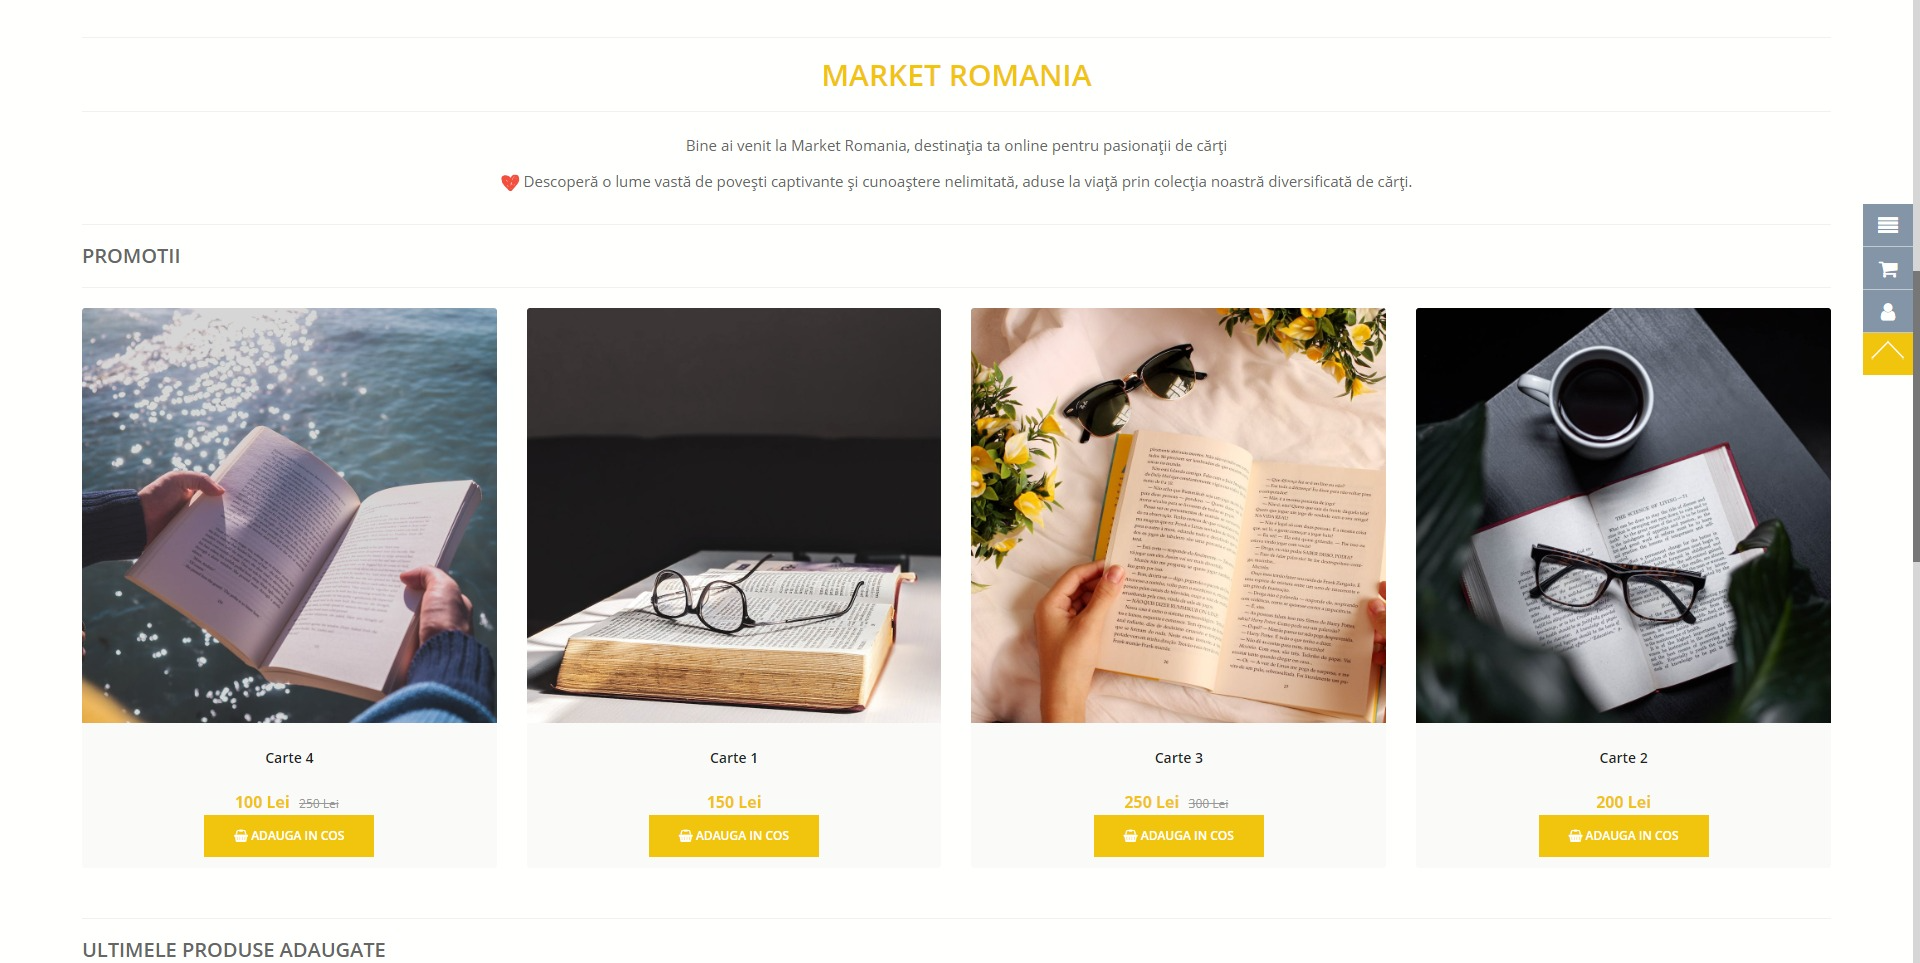1920x963 pixels.
Task: View the Carte 1 book with glasses image
Action: pyautogui.click(x=734, y=515)
